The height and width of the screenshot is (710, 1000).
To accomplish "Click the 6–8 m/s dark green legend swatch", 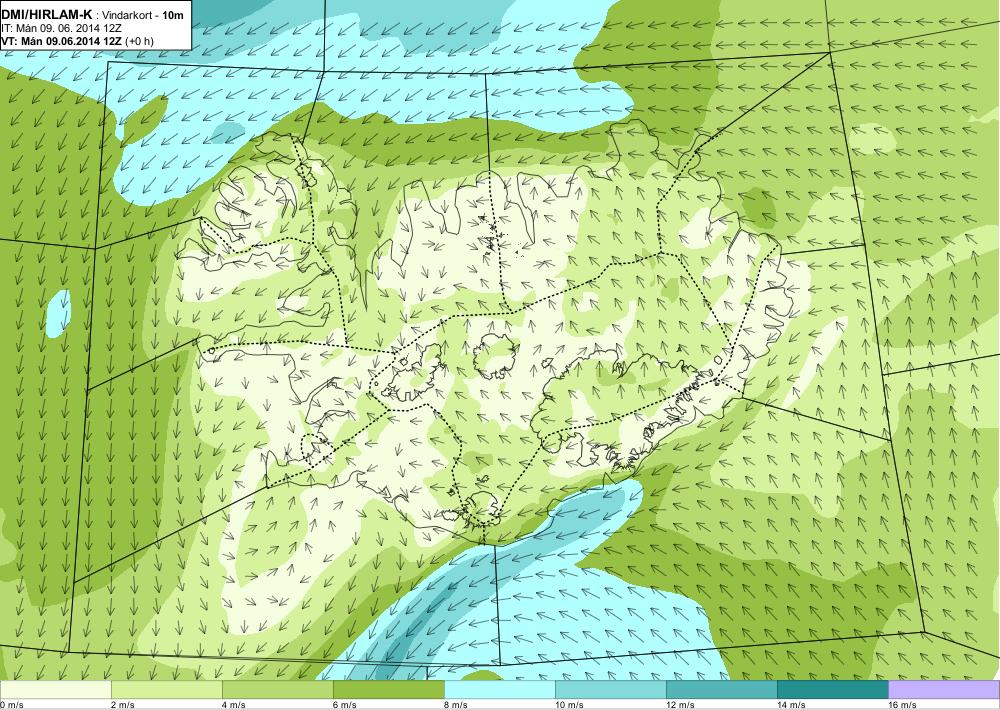I will tap(388, 690).
